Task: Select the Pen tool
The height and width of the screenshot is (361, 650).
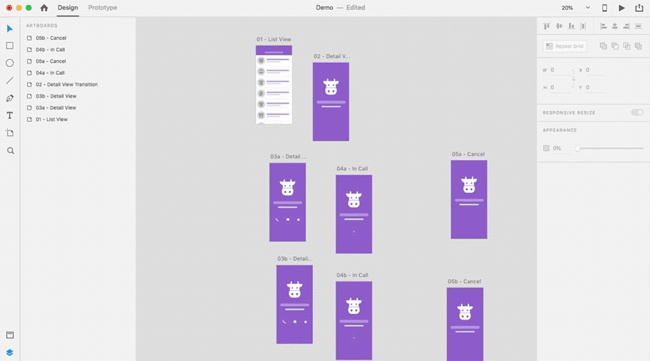Action: point(10,98)
